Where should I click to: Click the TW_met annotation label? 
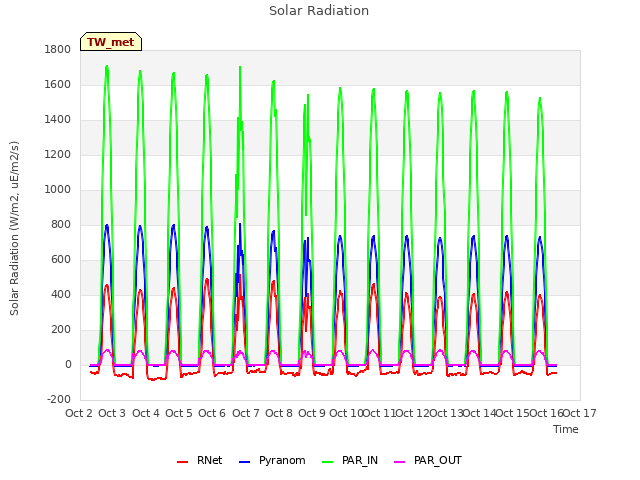(x=111, y=42)
